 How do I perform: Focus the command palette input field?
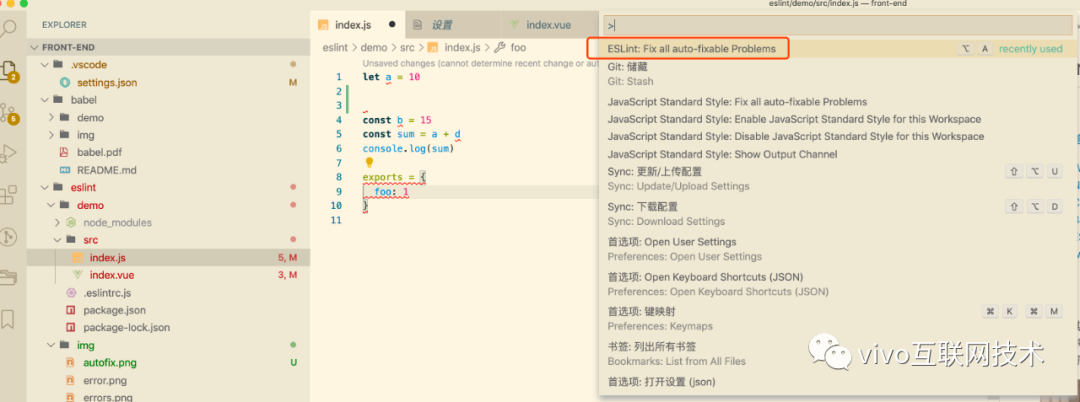click(x=838, y=25)
